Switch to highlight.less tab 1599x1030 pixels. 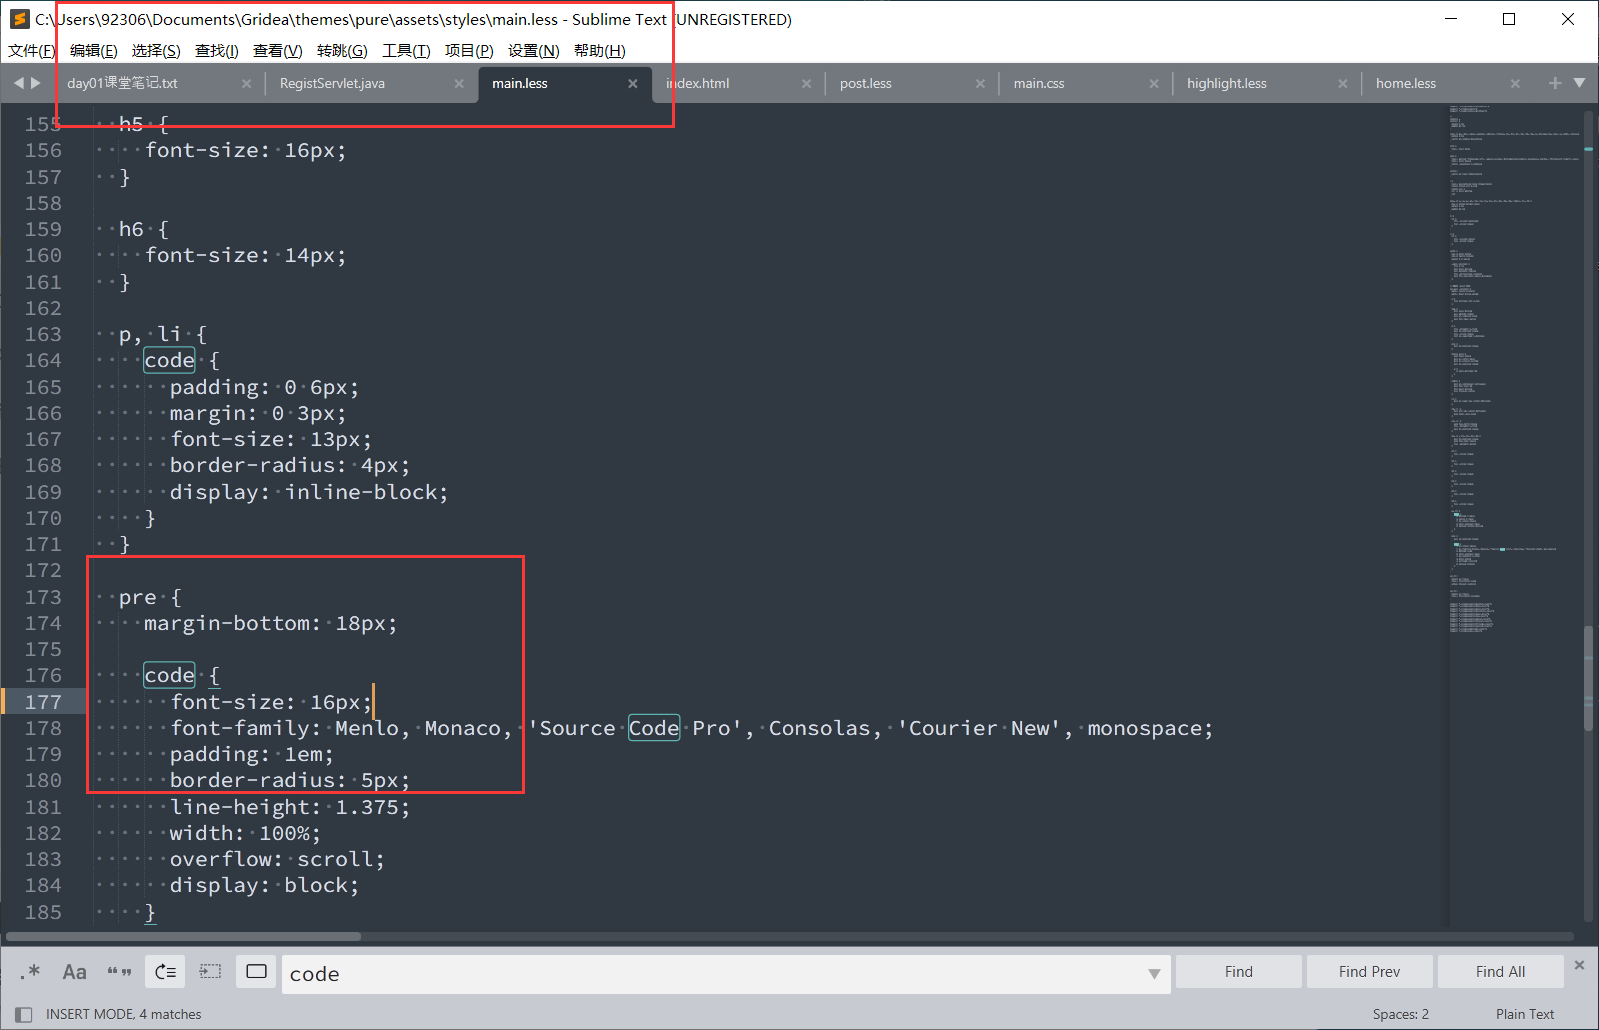coord(1227,83)
